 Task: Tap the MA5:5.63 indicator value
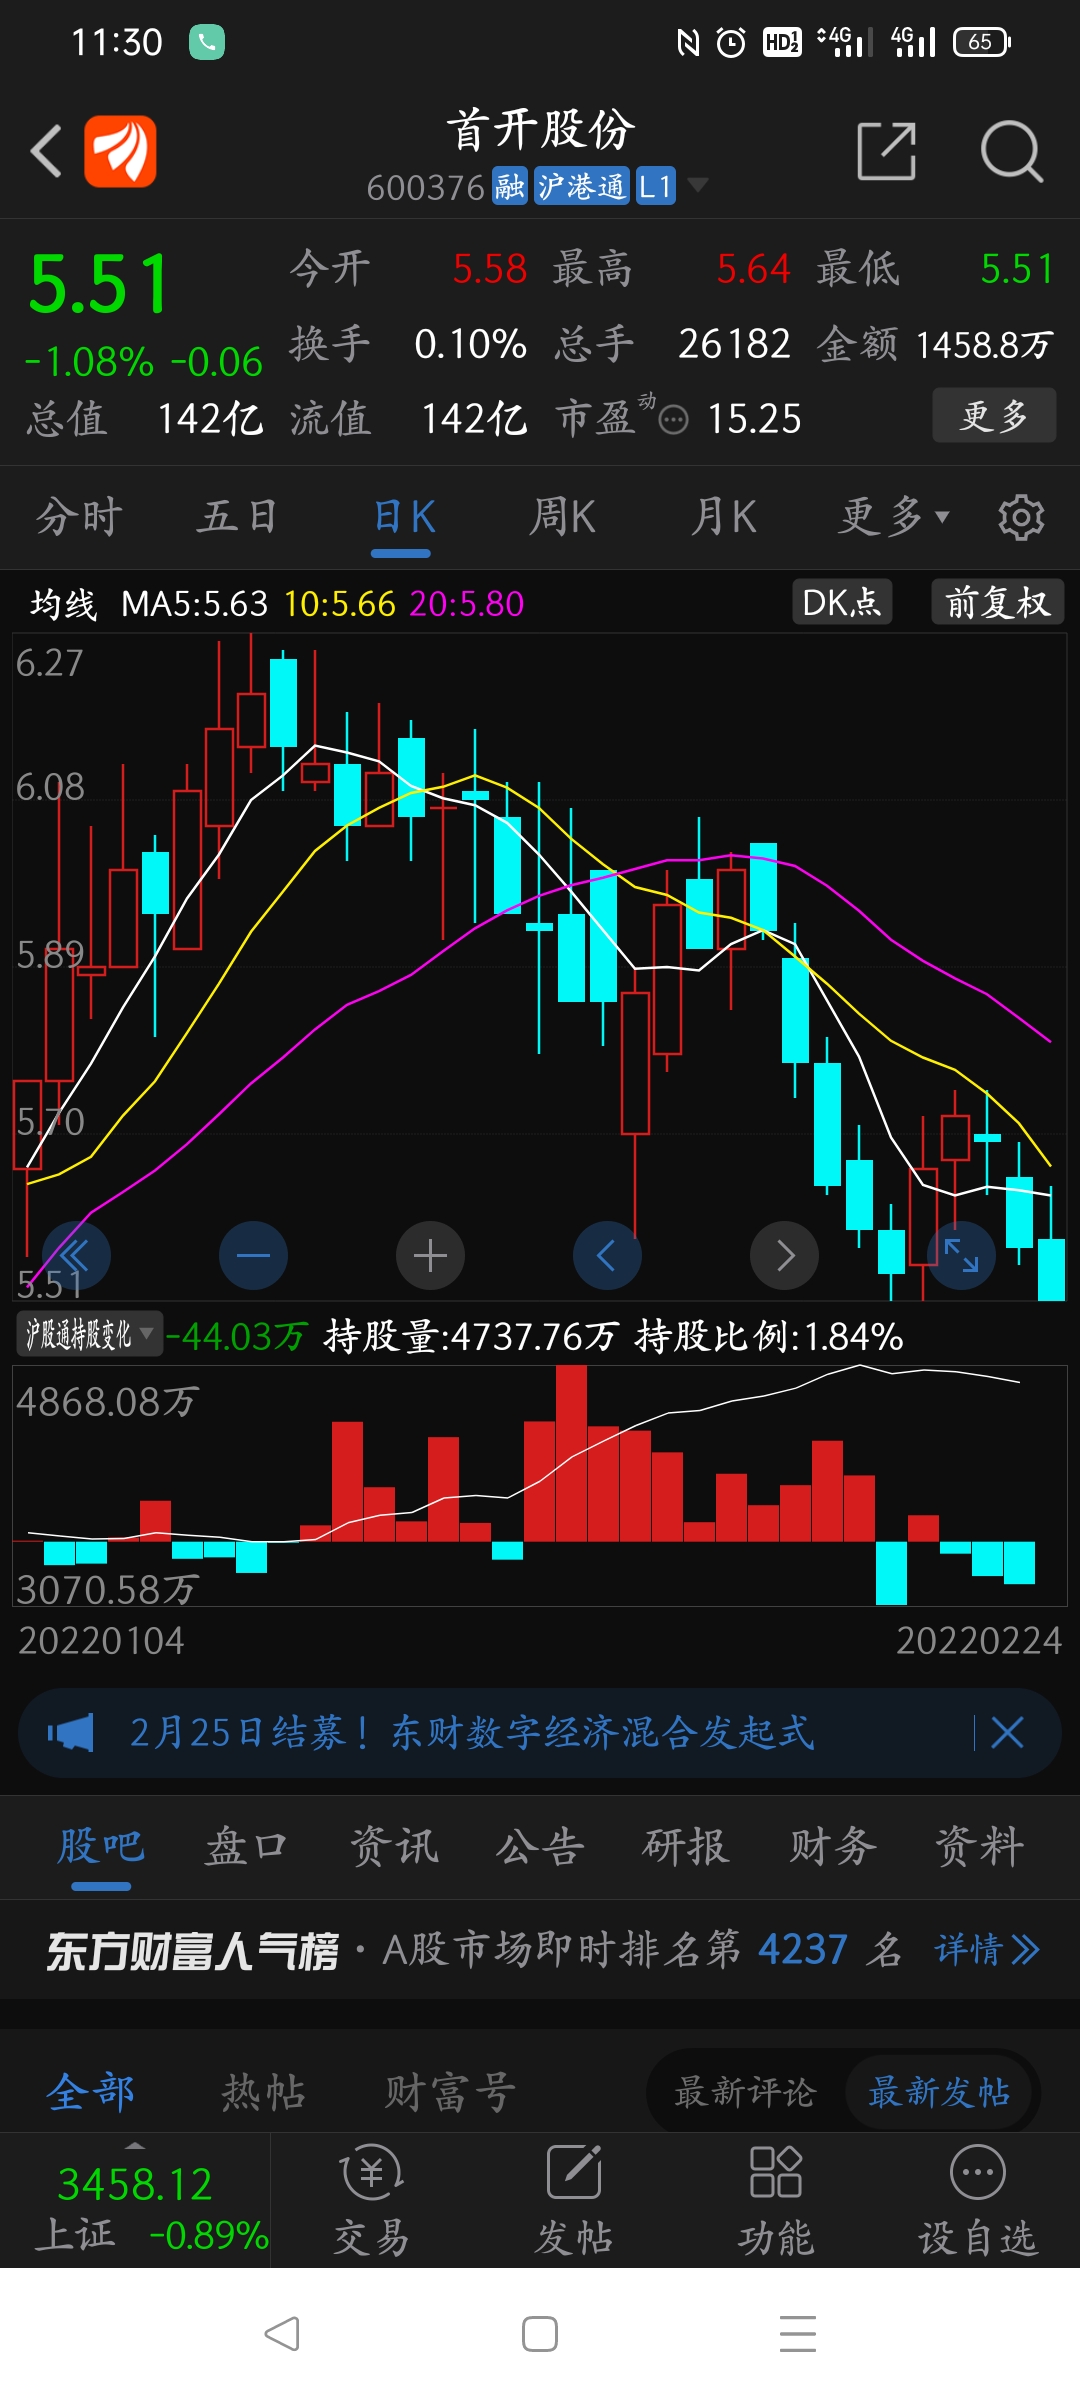(195, 604)
